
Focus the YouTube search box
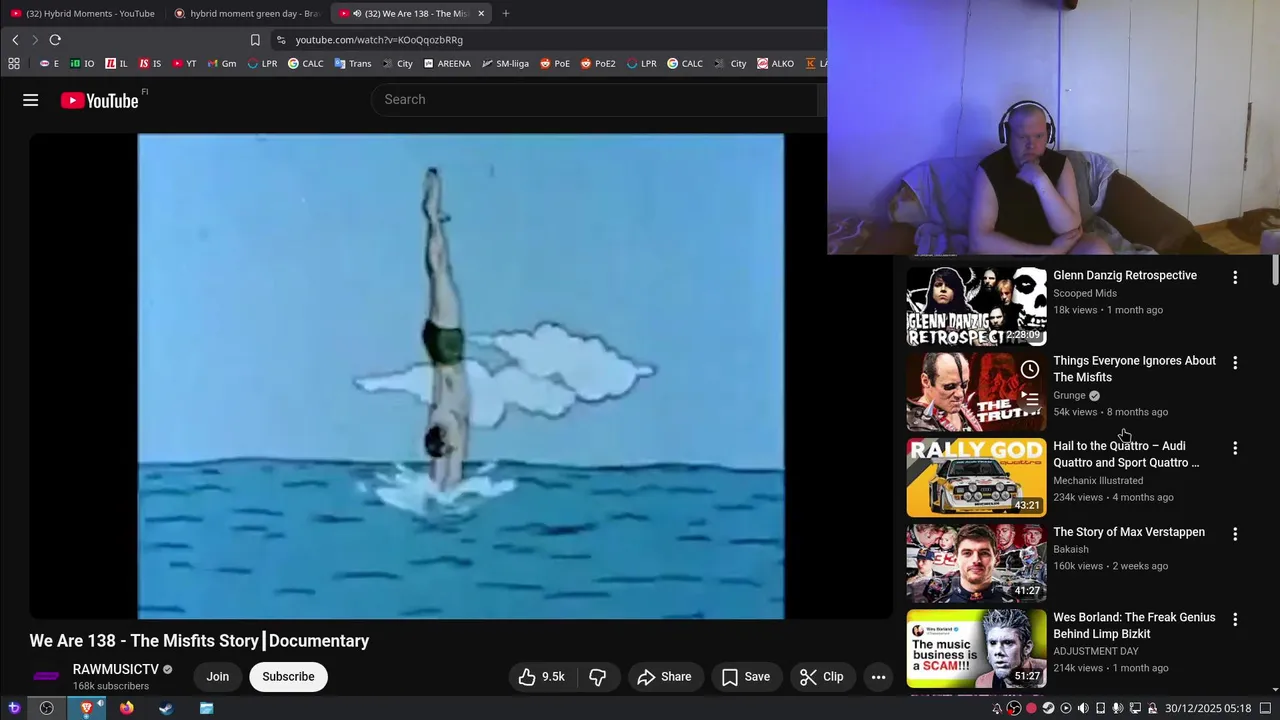pos(595,100)
